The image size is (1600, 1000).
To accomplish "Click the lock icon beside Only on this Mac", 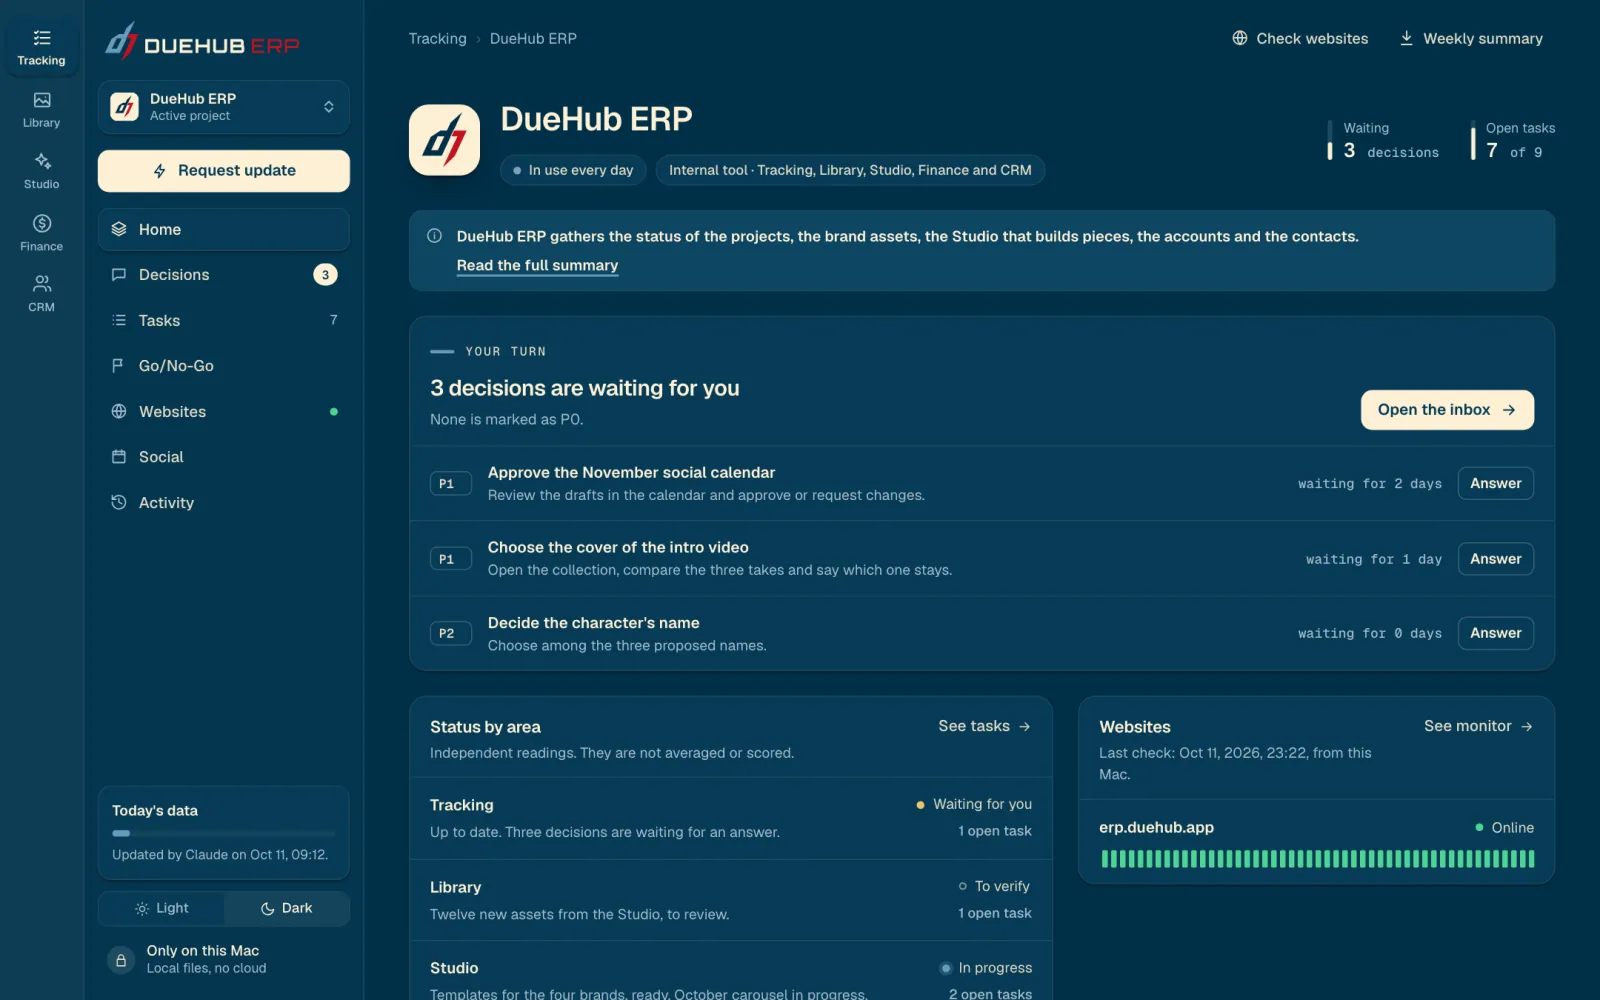I will pos(121,960).
